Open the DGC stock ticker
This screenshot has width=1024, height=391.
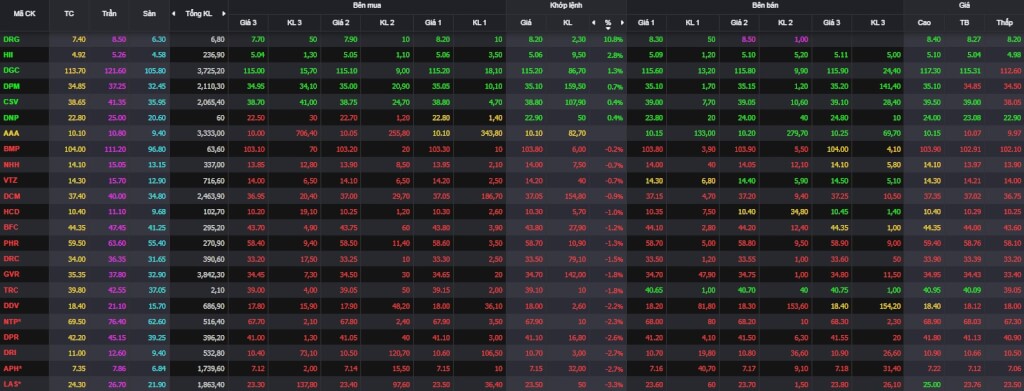click(x=11, y=70)
